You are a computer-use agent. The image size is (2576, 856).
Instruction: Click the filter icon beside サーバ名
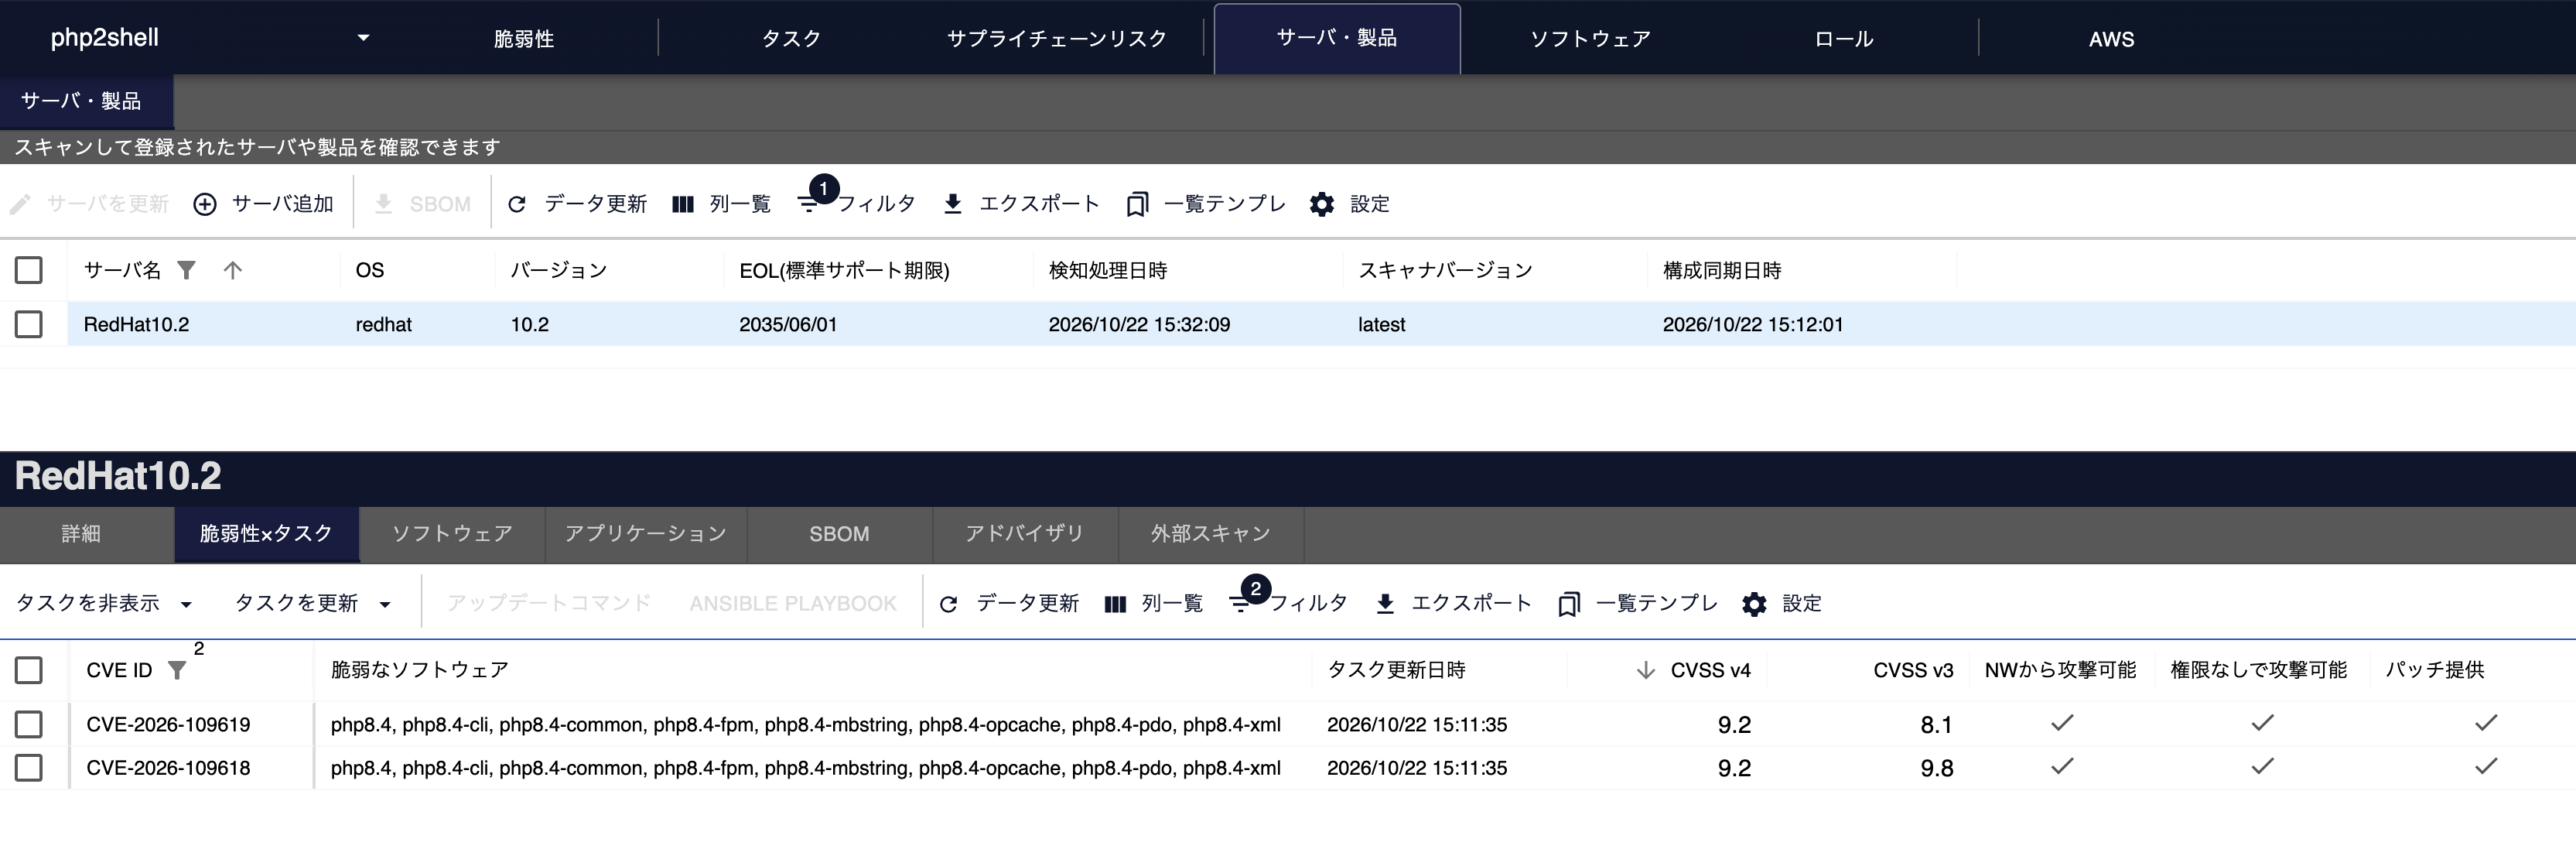pos(186,270)
